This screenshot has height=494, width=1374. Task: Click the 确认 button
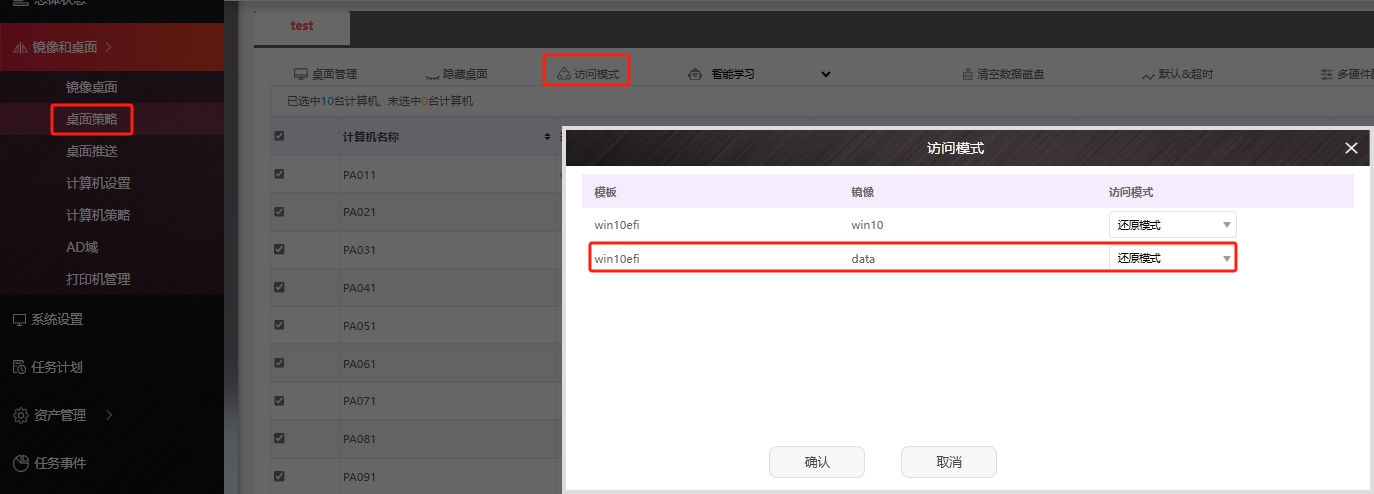[x=816, y=462]
